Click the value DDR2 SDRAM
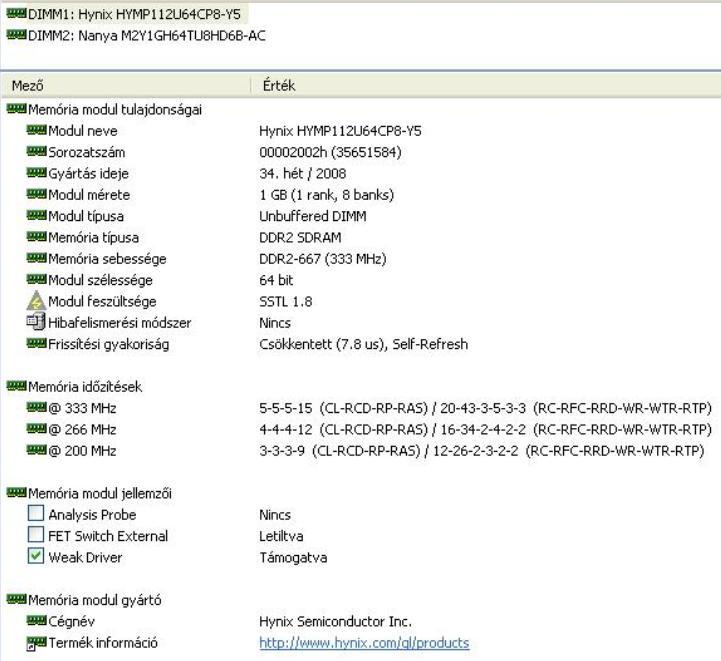Screen dimensions: 721x661 tap(300, 238)
